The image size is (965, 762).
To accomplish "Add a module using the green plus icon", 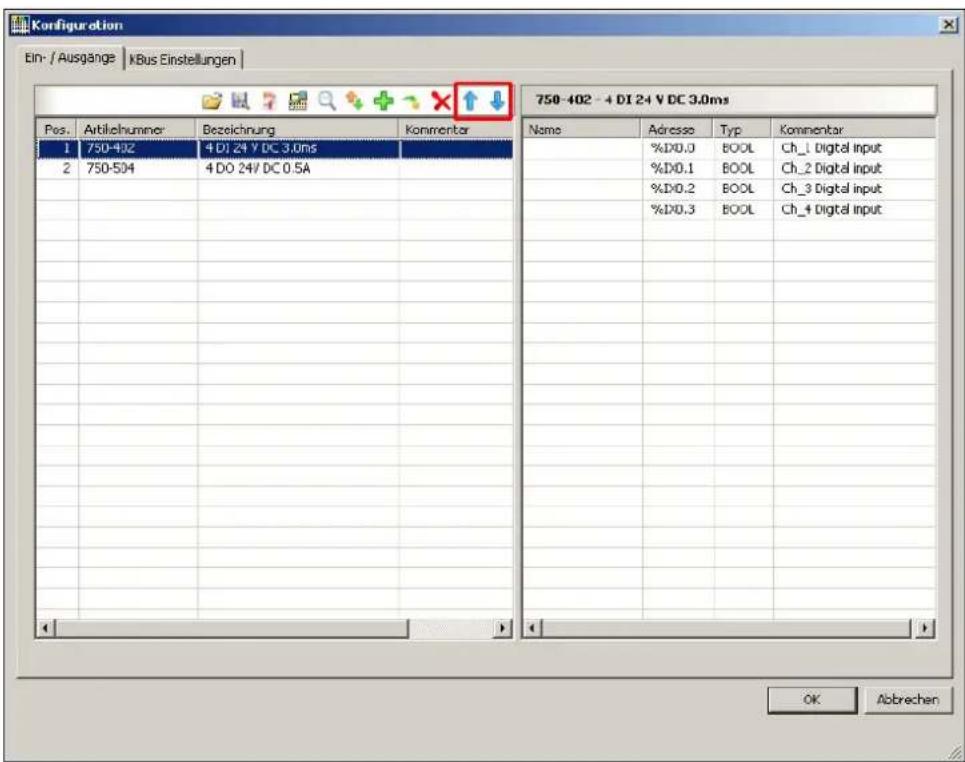I will tap(383, 101).
